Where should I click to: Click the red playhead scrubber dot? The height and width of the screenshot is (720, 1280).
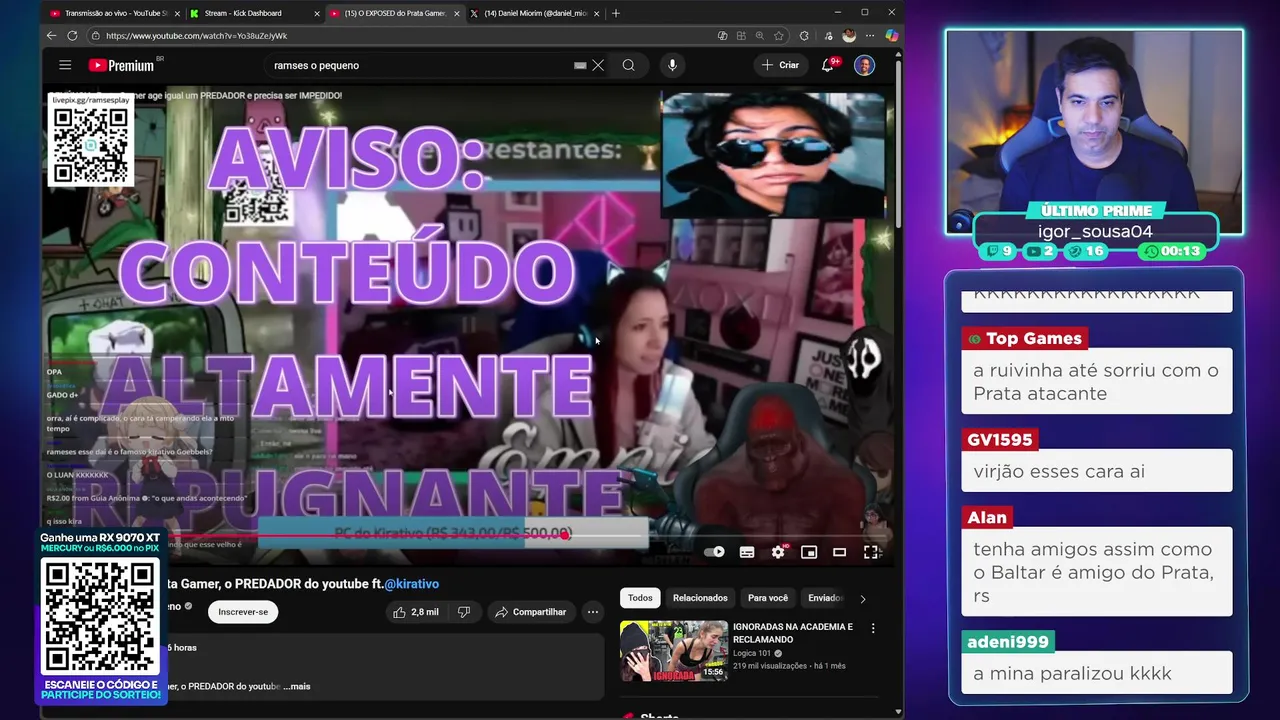pos(565,535)
